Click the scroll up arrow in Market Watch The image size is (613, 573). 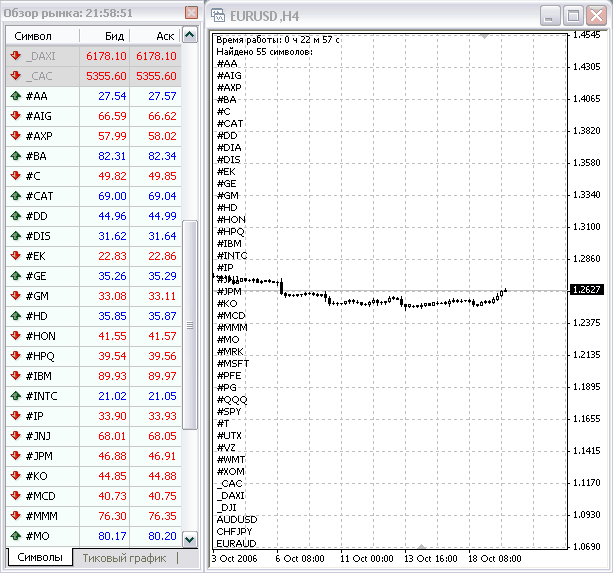coord(190,35)
